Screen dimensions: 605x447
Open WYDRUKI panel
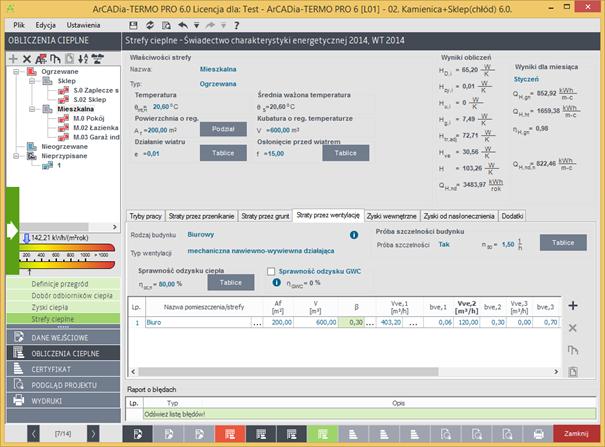(63, 401)
